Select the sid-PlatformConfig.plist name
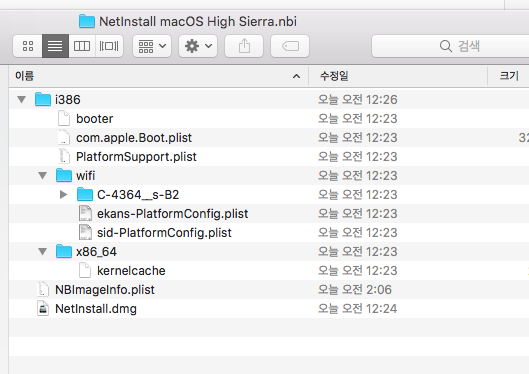This screenshot has height=374, width=529. pos(164,233)
